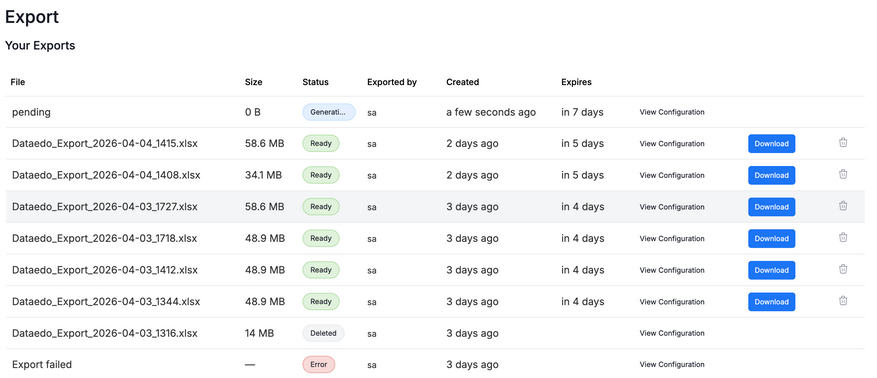Delete the Dataedo_Export_2026-04-04_1415.xlsx export via trash icon

pyautogui.click(x=843, y=143)
